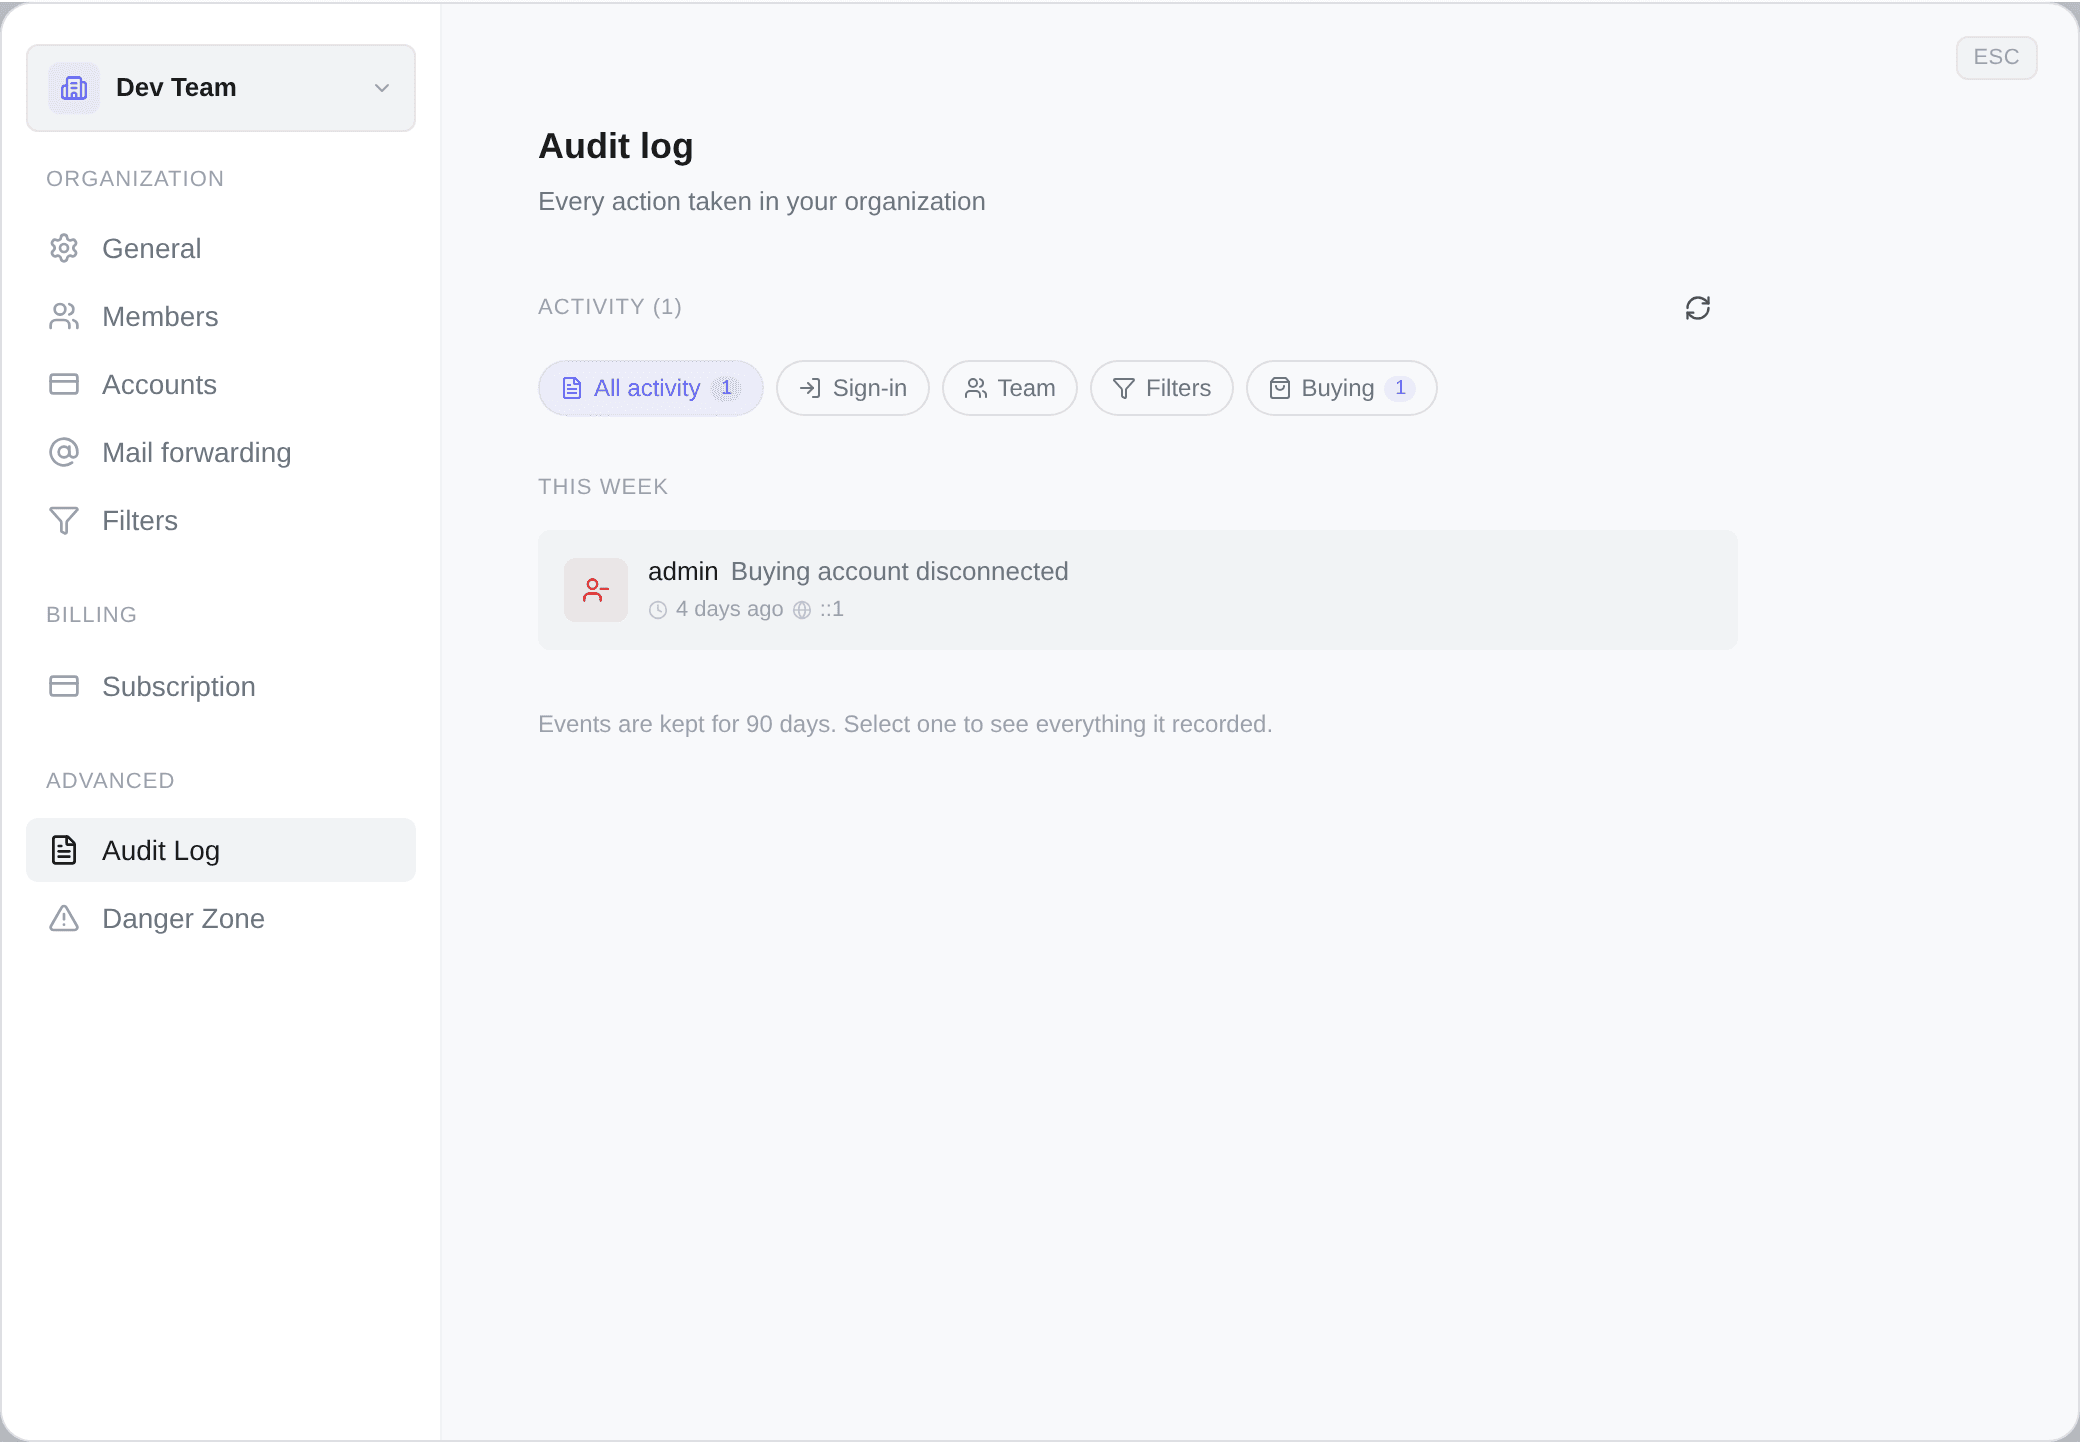Close settings with the ESC button
This screenshot has width=2080, height=1442.
tap(1996, 57)
